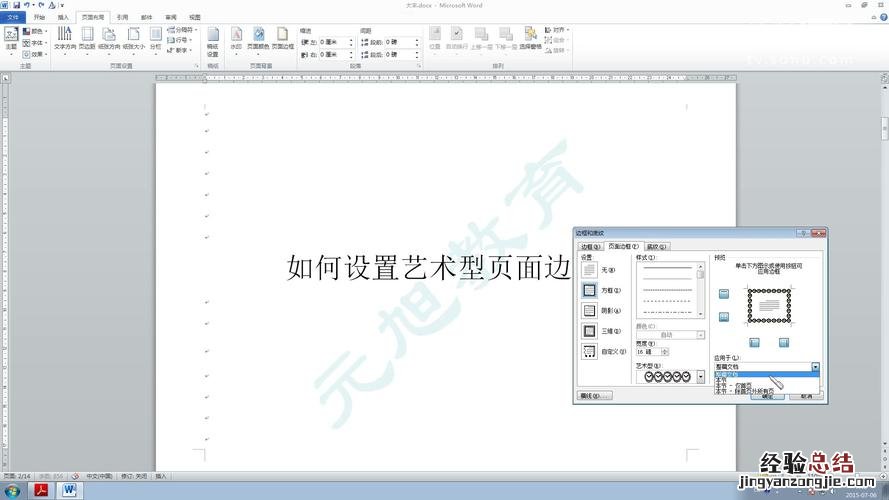Switch to Home (开始) tab

(39, 18)
